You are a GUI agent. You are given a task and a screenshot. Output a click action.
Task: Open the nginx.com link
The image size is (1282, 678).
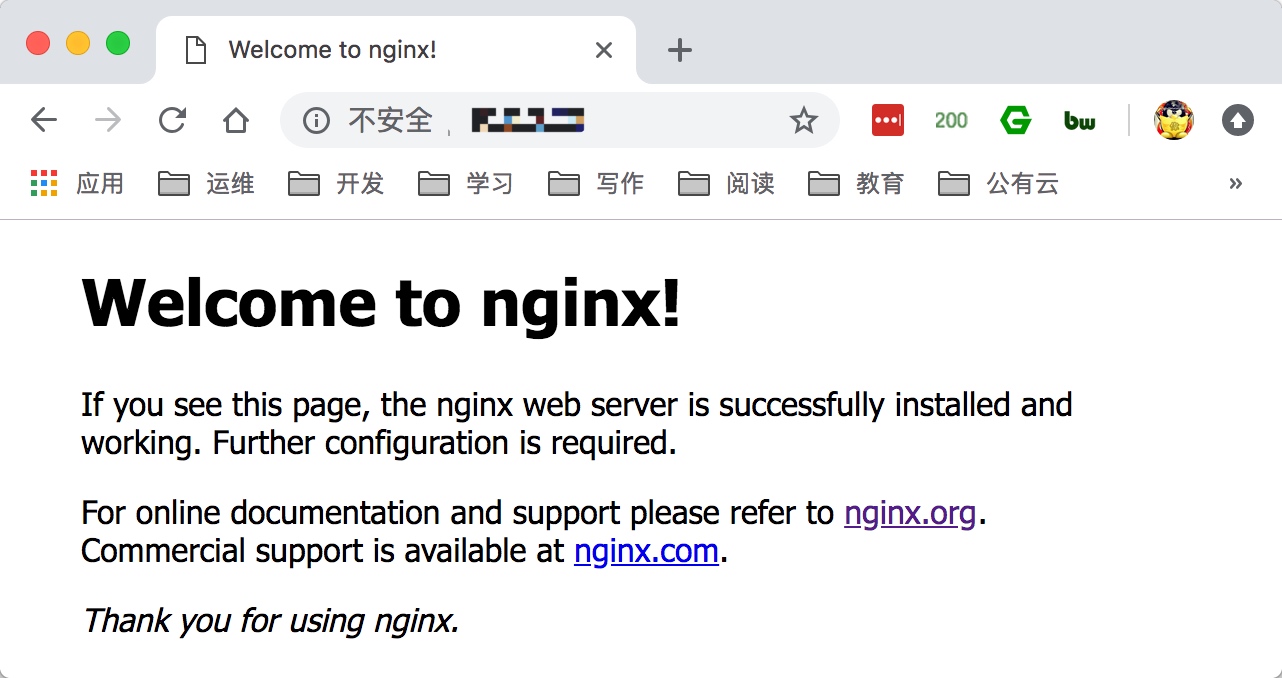click(x=645, y=551)
